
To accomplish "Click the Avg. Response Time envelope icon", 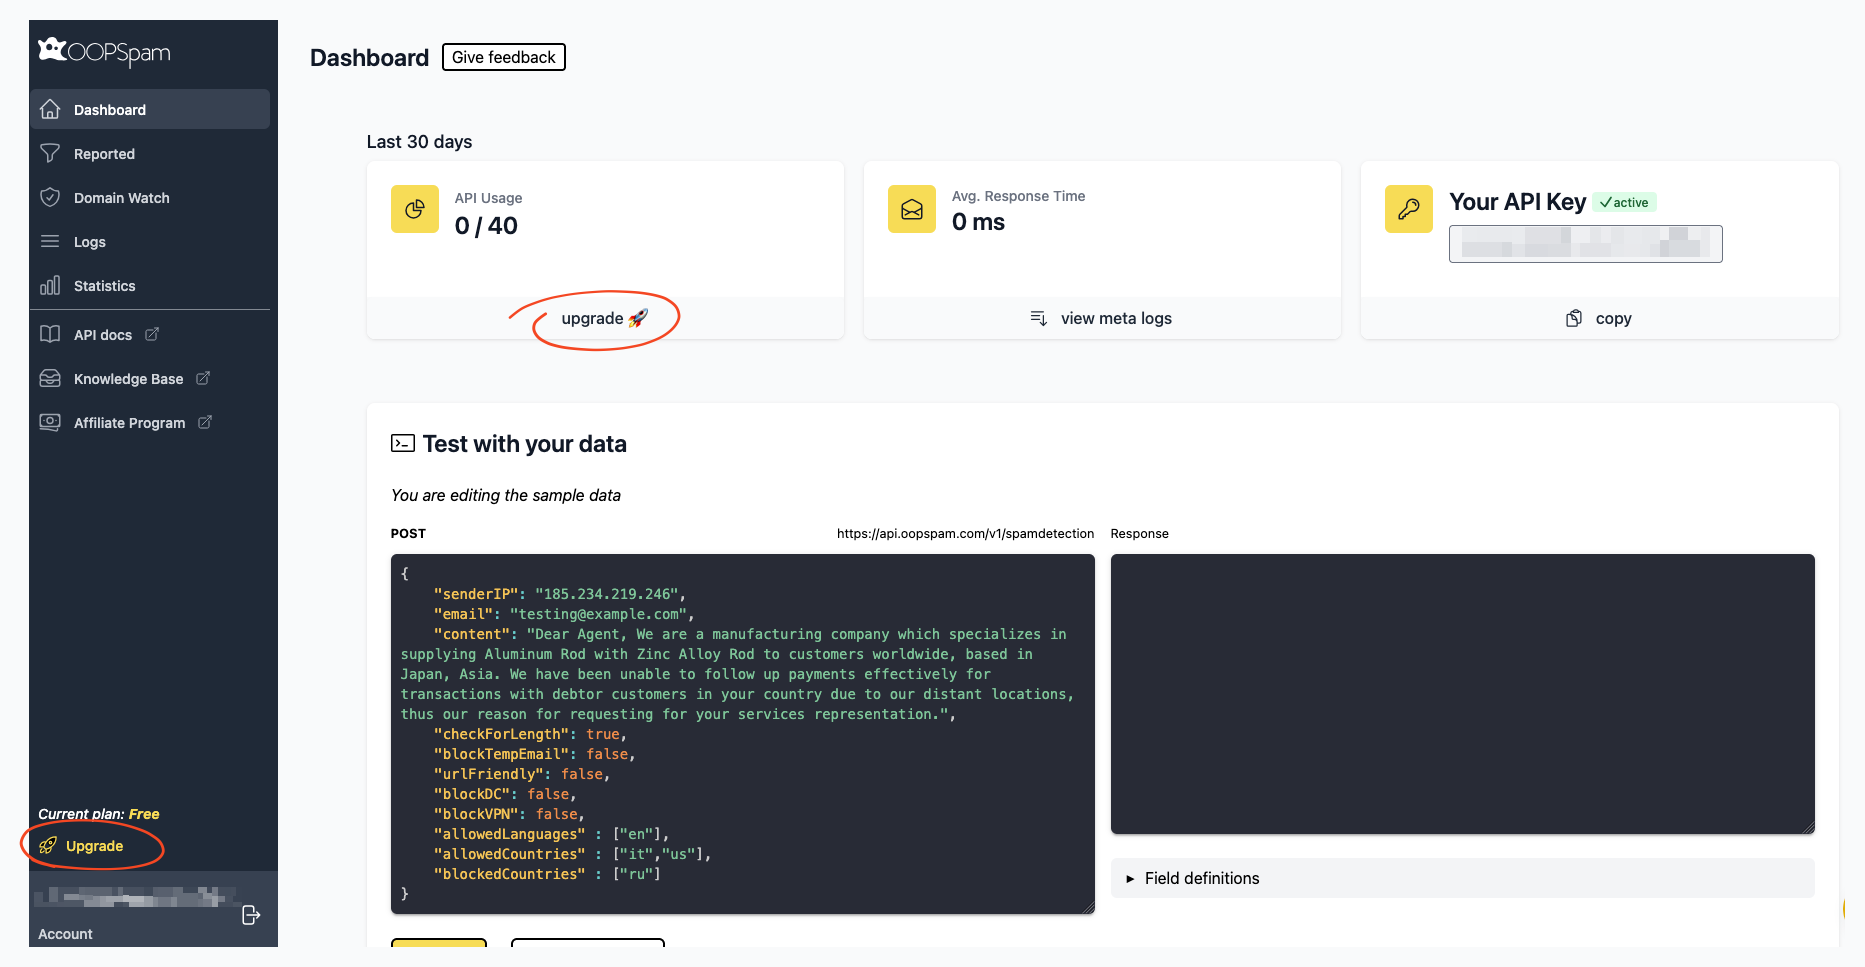I will [912, 209].
